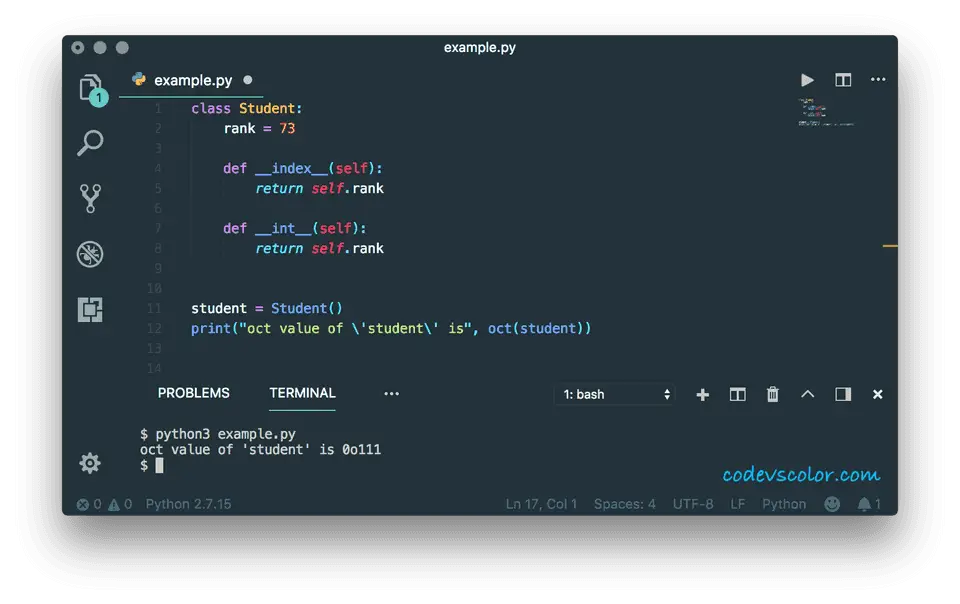Select the TERMINAL panel tab
Screen dimensions: 960x604
tap(302, 393)
